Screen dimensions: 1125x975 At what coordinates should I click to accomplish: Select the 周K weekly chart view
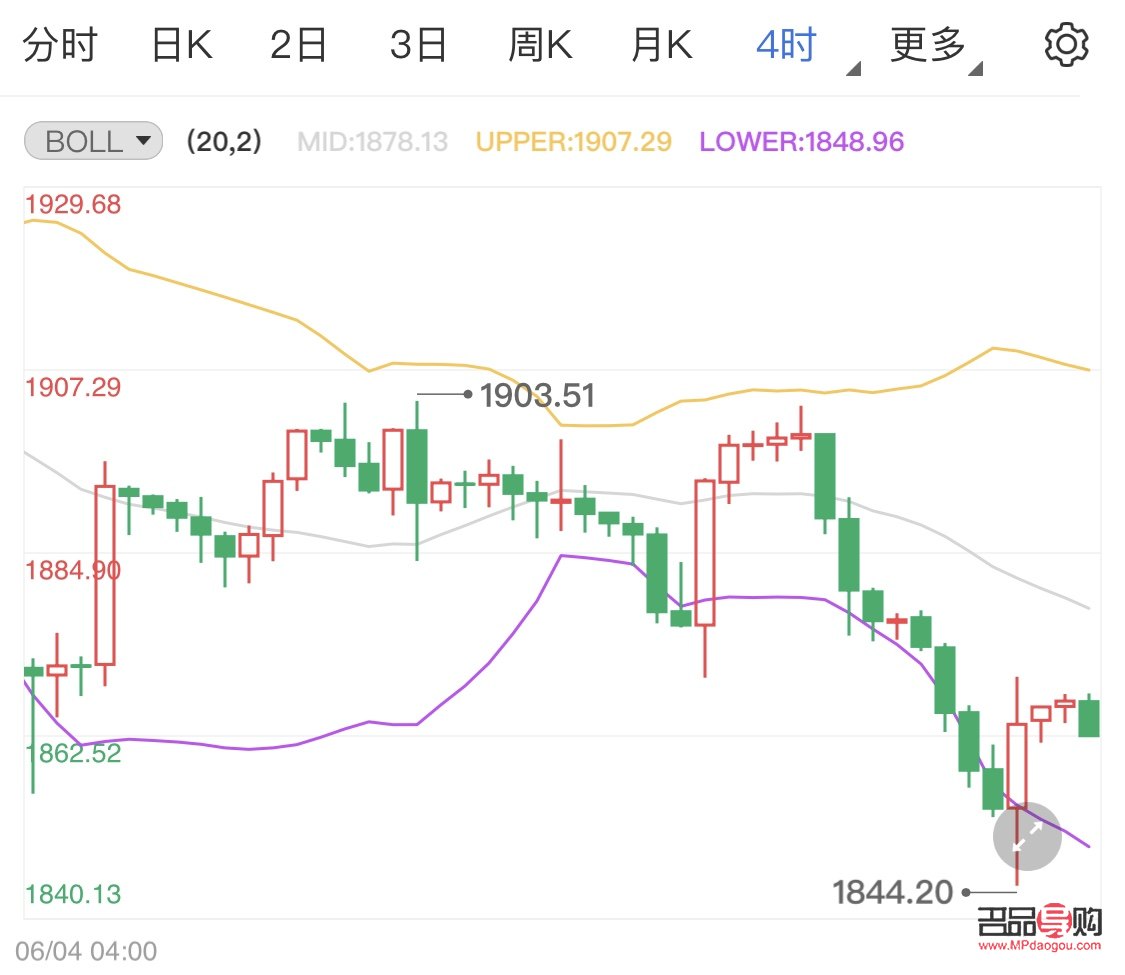click(x=539, y=43)
